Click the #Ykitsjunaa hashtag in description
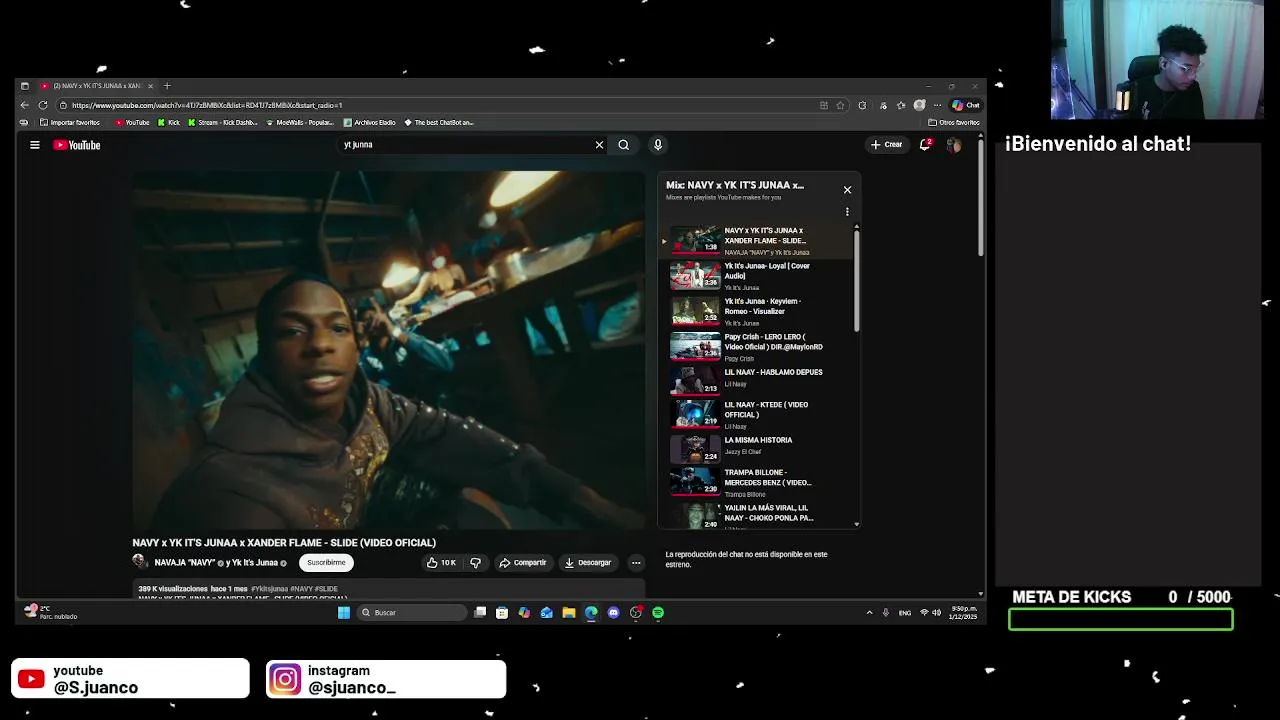This screenshot has height=720, width=1280. click(x=269, y=589)
